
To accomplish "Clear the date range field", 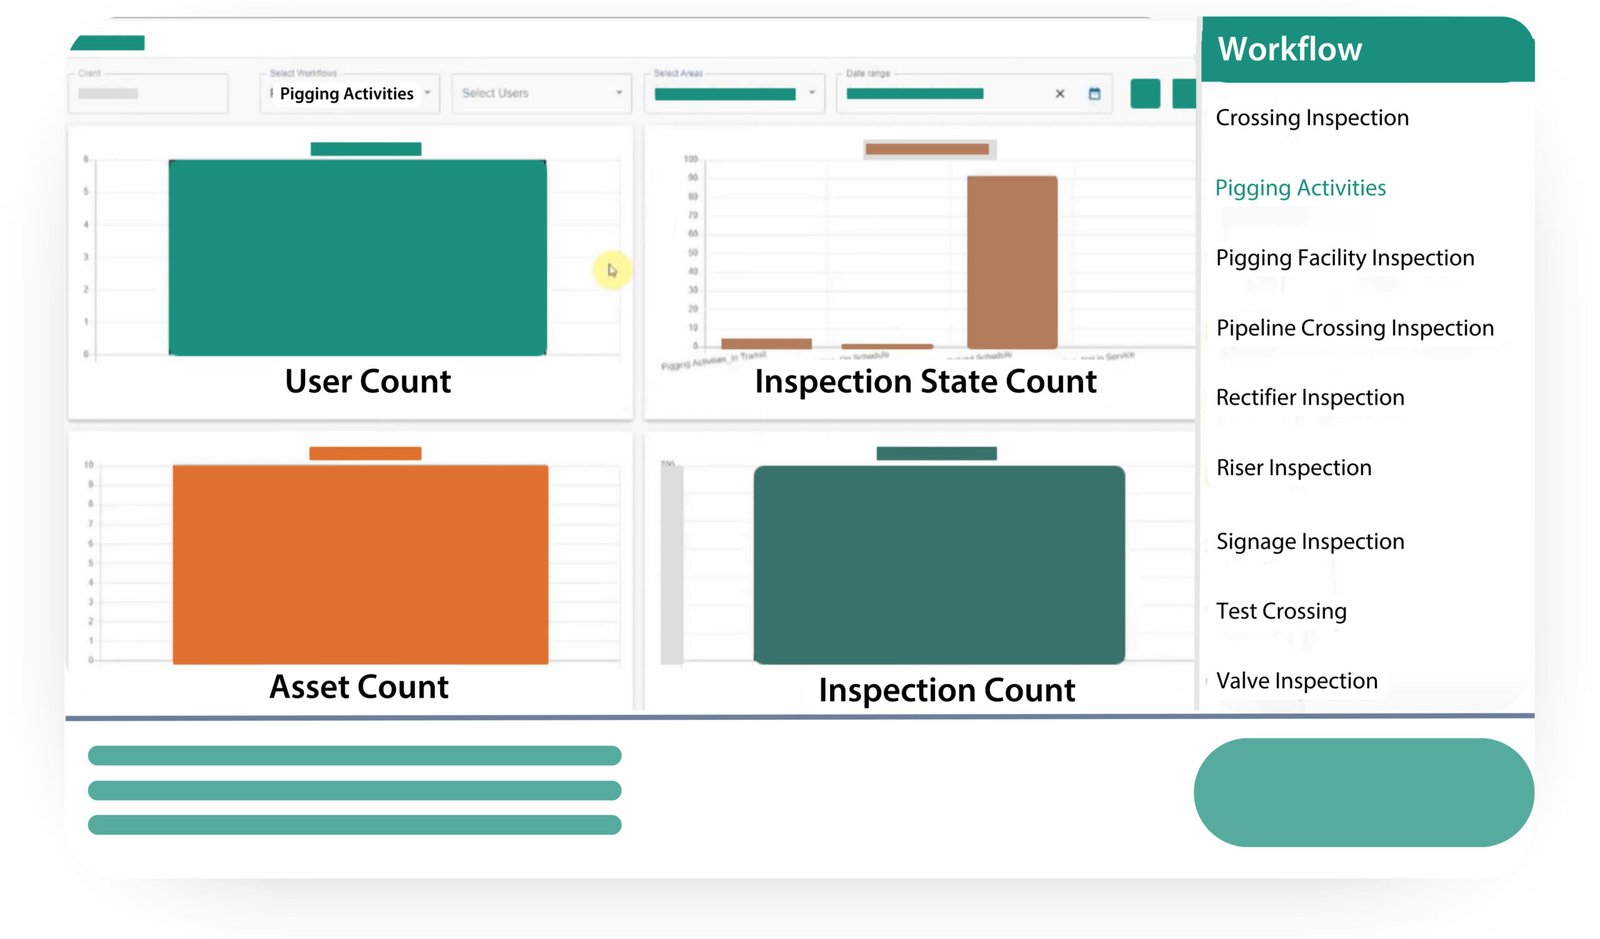I will [x=1060, y=94].
